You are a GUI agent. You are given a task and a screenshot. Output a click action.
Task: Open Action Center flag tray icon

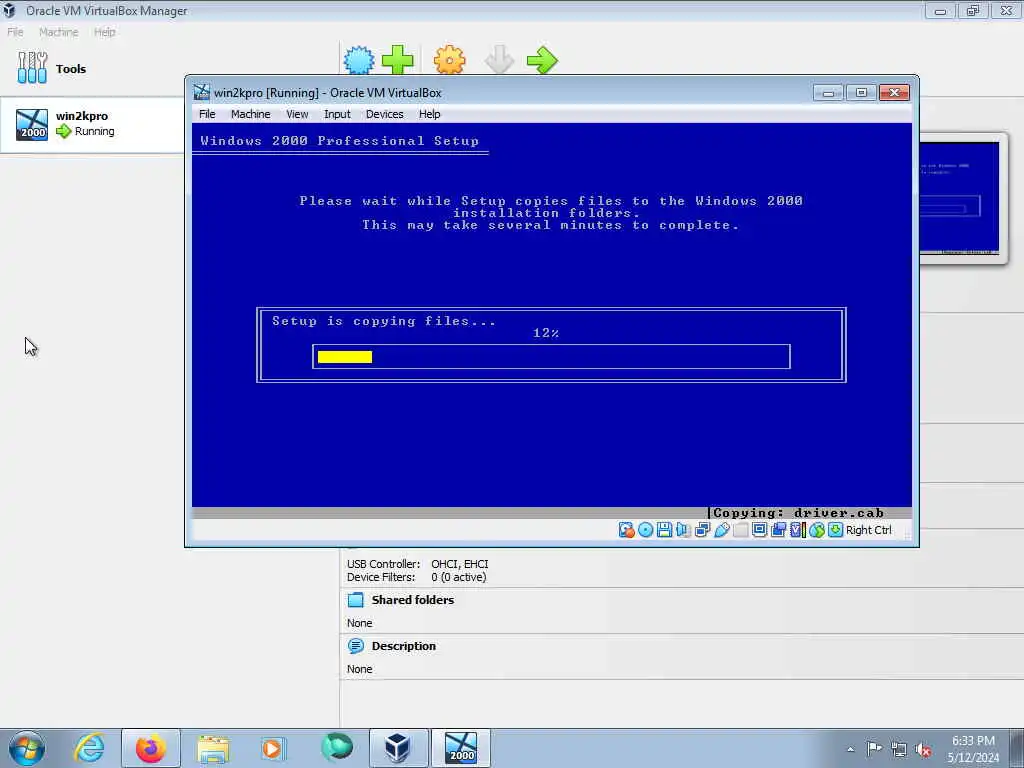874,749
